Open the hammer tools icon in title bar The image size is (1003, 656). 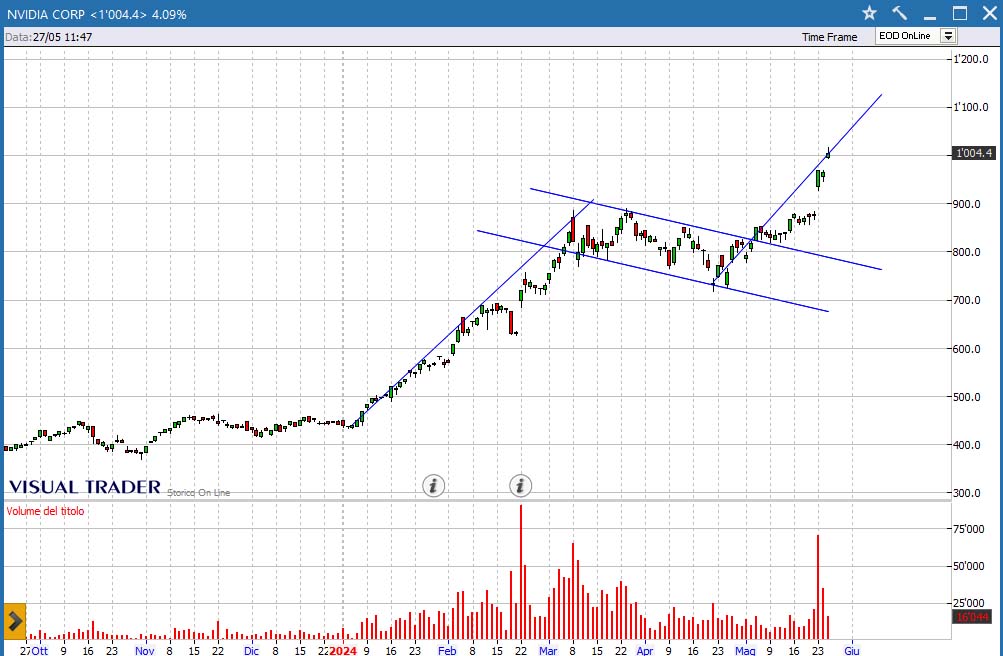899,13
